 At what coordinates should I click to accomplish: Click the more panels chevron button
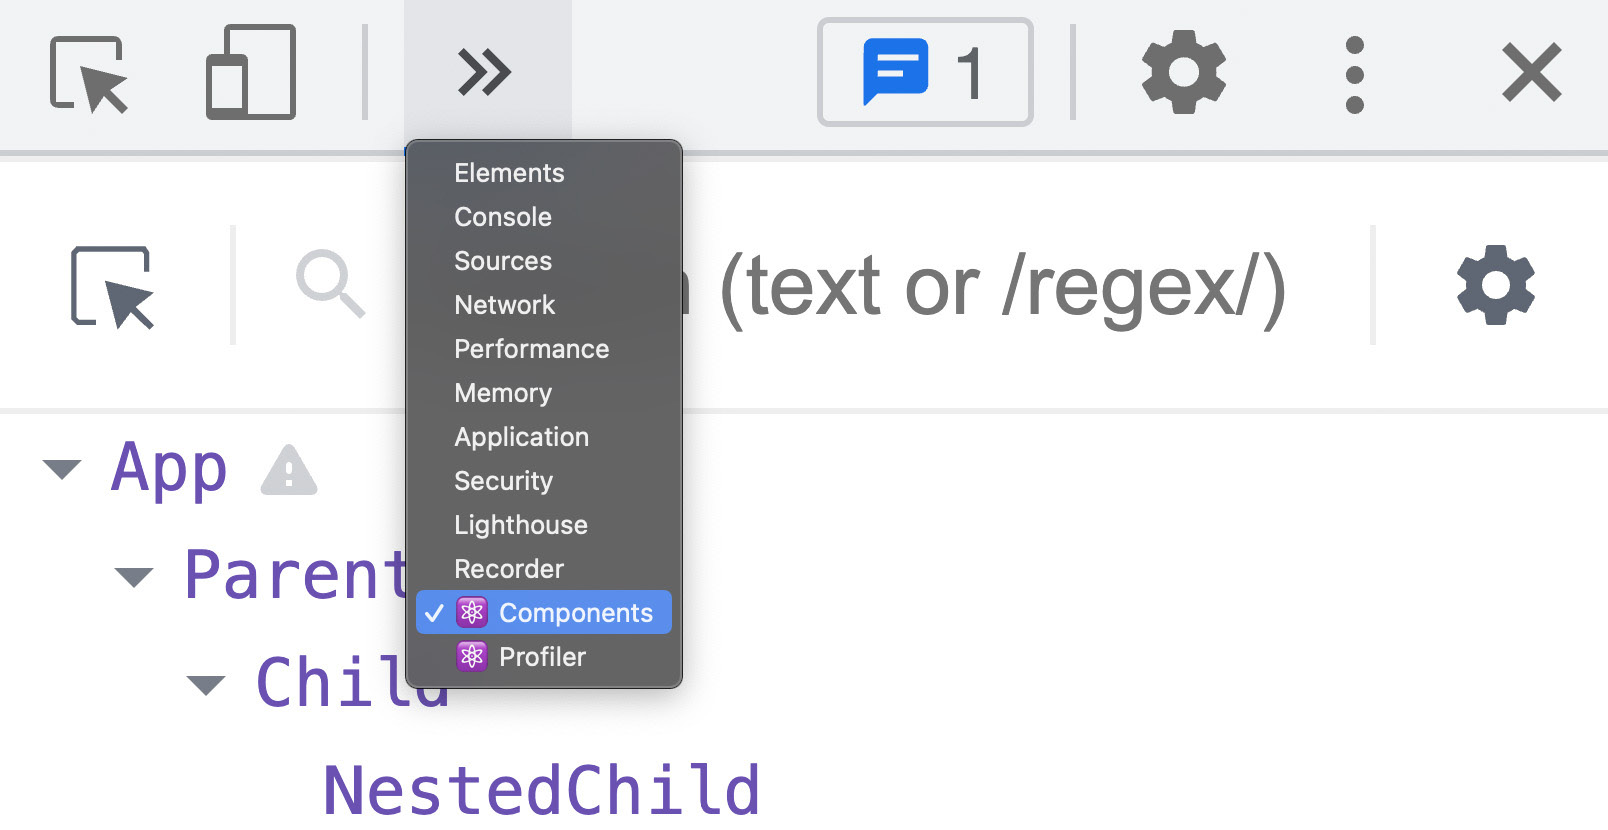486,72
